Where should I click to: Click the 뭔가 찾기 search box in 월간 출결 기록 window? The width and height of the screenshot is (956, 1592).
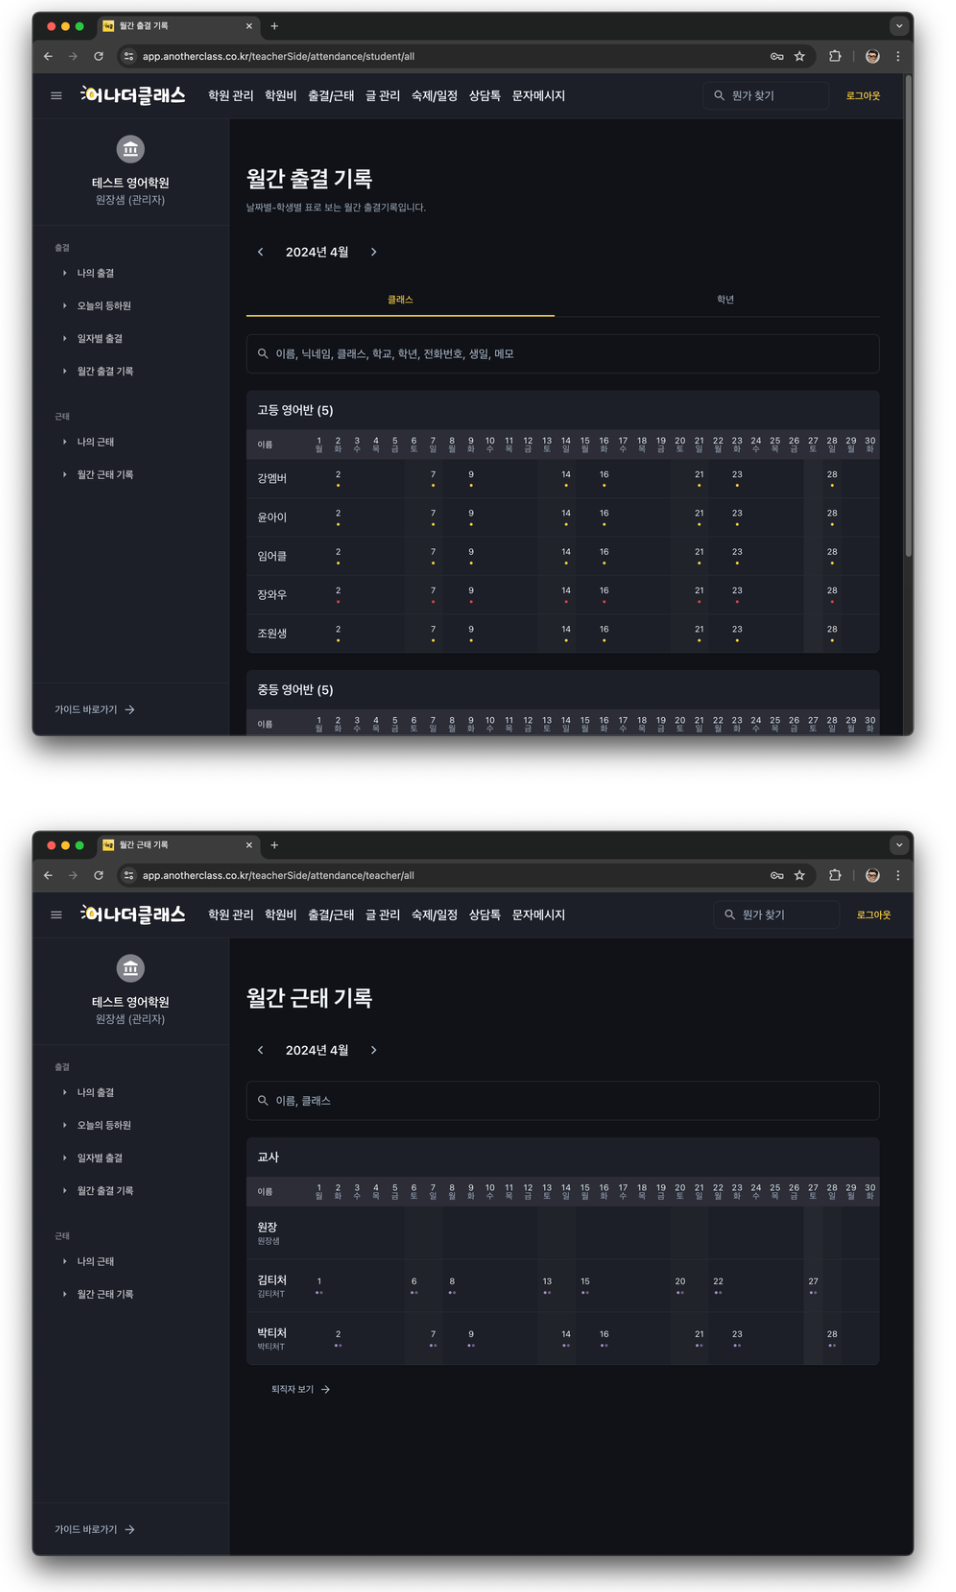point(766,96)
